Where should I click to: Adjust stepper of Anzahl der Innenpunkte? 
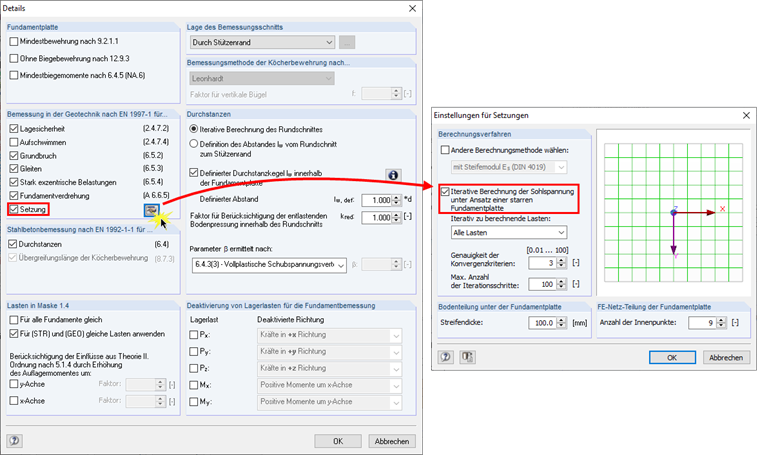point(721,323)
